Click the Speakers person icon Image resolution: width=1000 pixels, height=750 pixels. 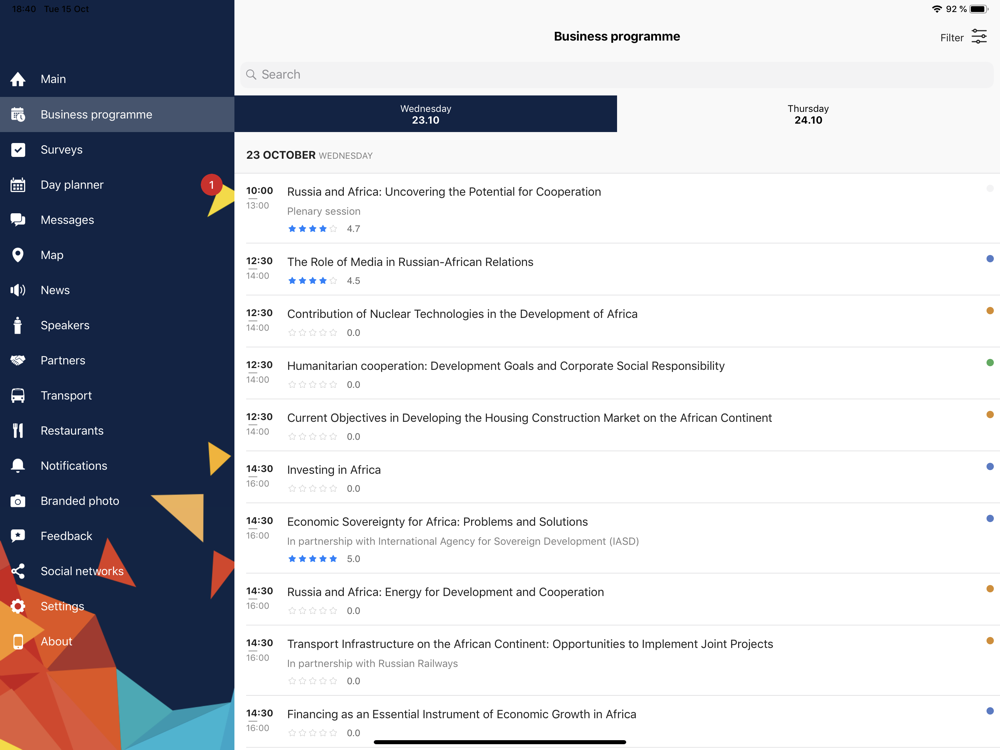(x=18, y=325)
